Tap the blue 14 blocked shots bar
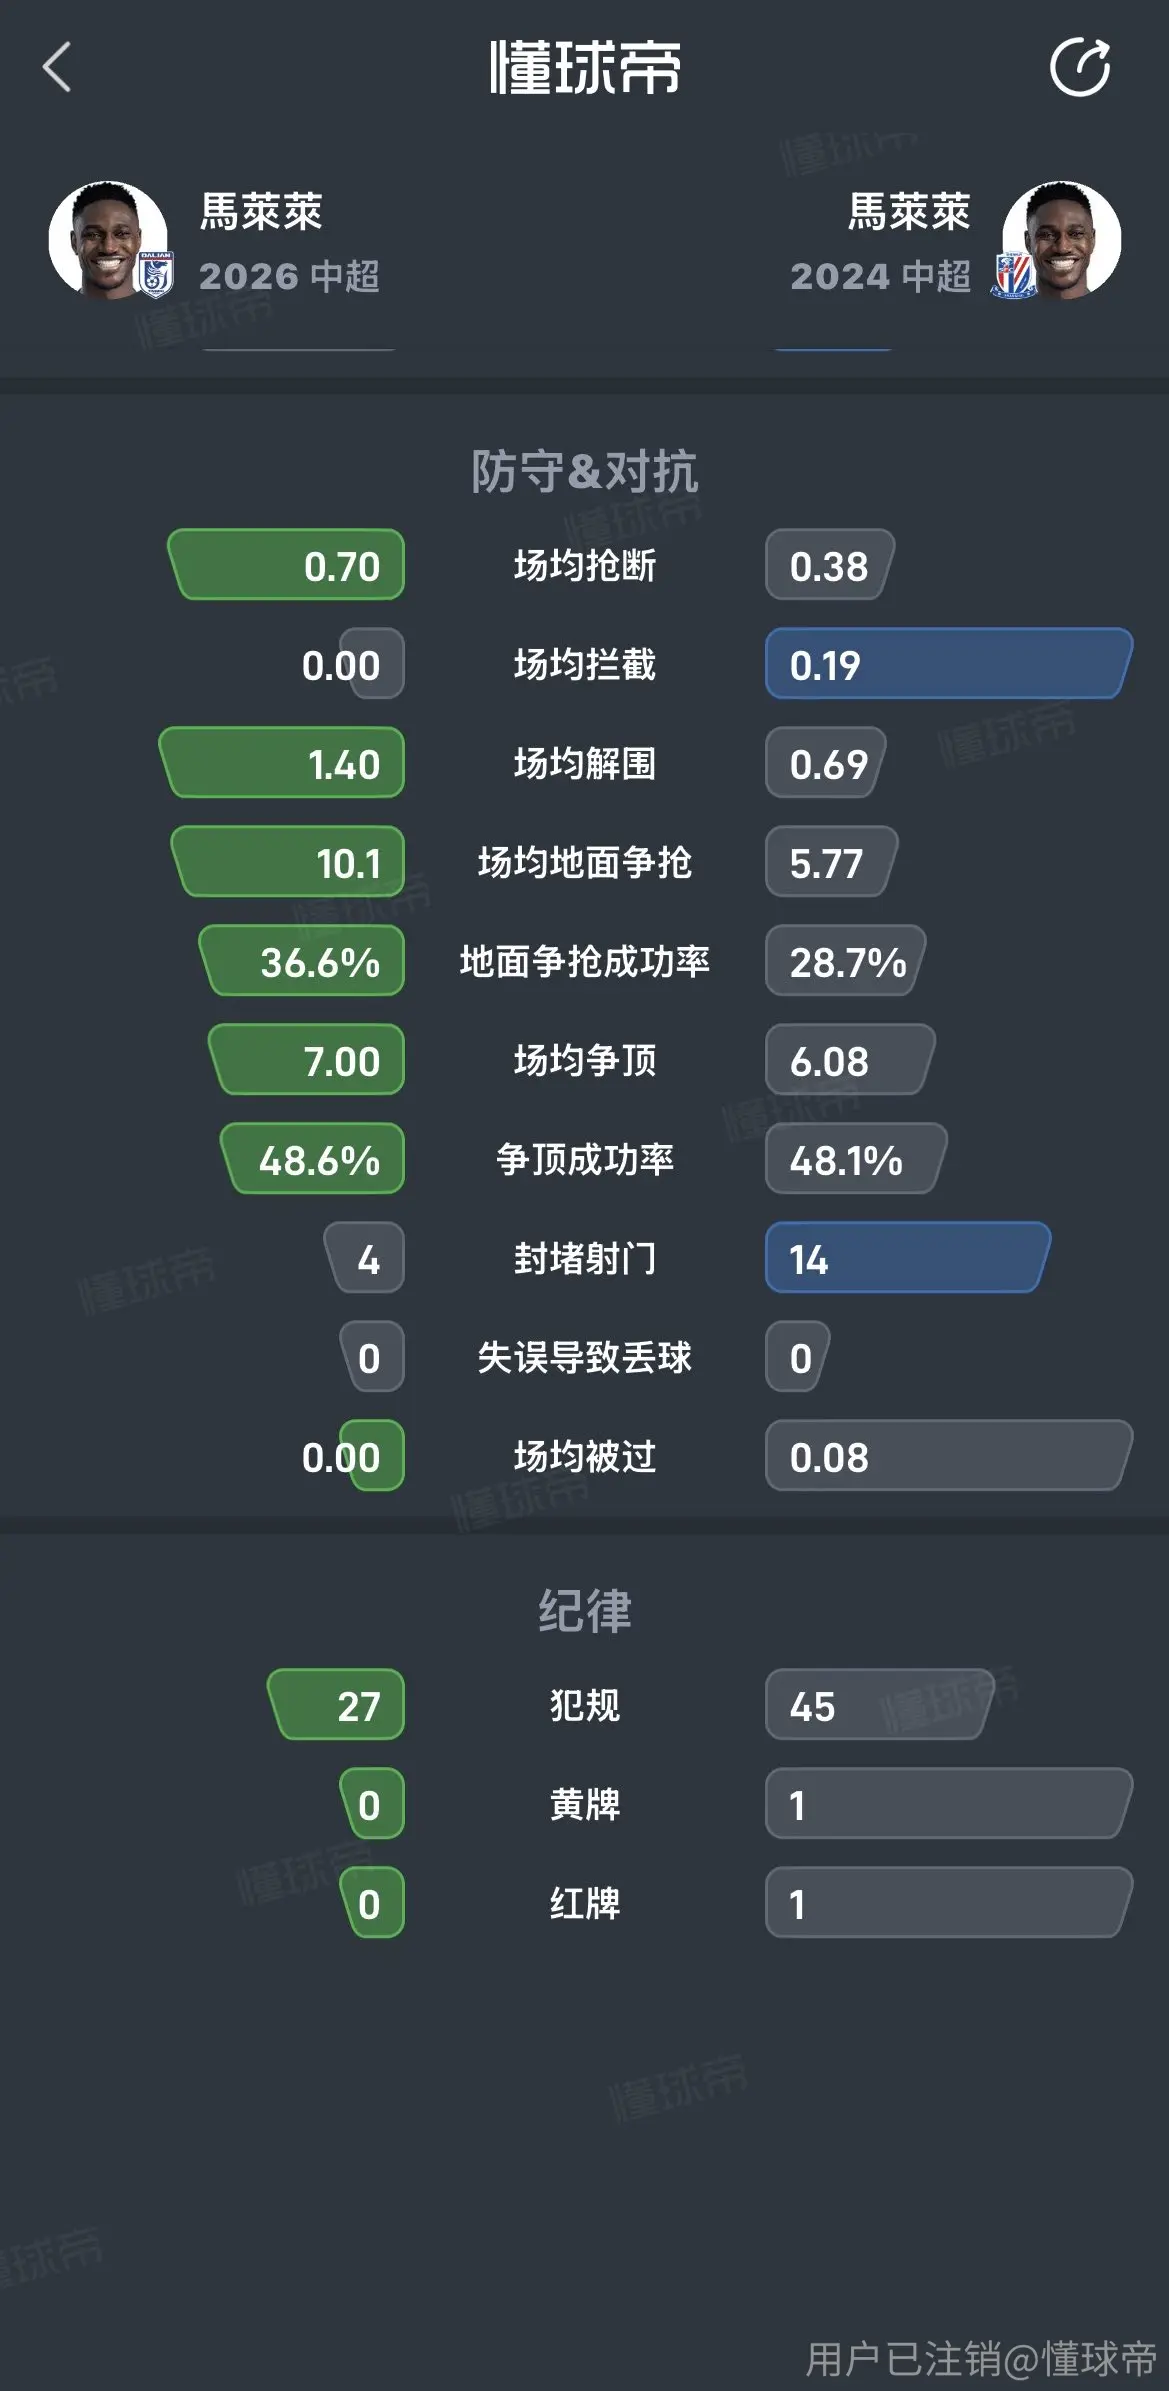The image size is (1169, 2391). (x=908, y=1258)
